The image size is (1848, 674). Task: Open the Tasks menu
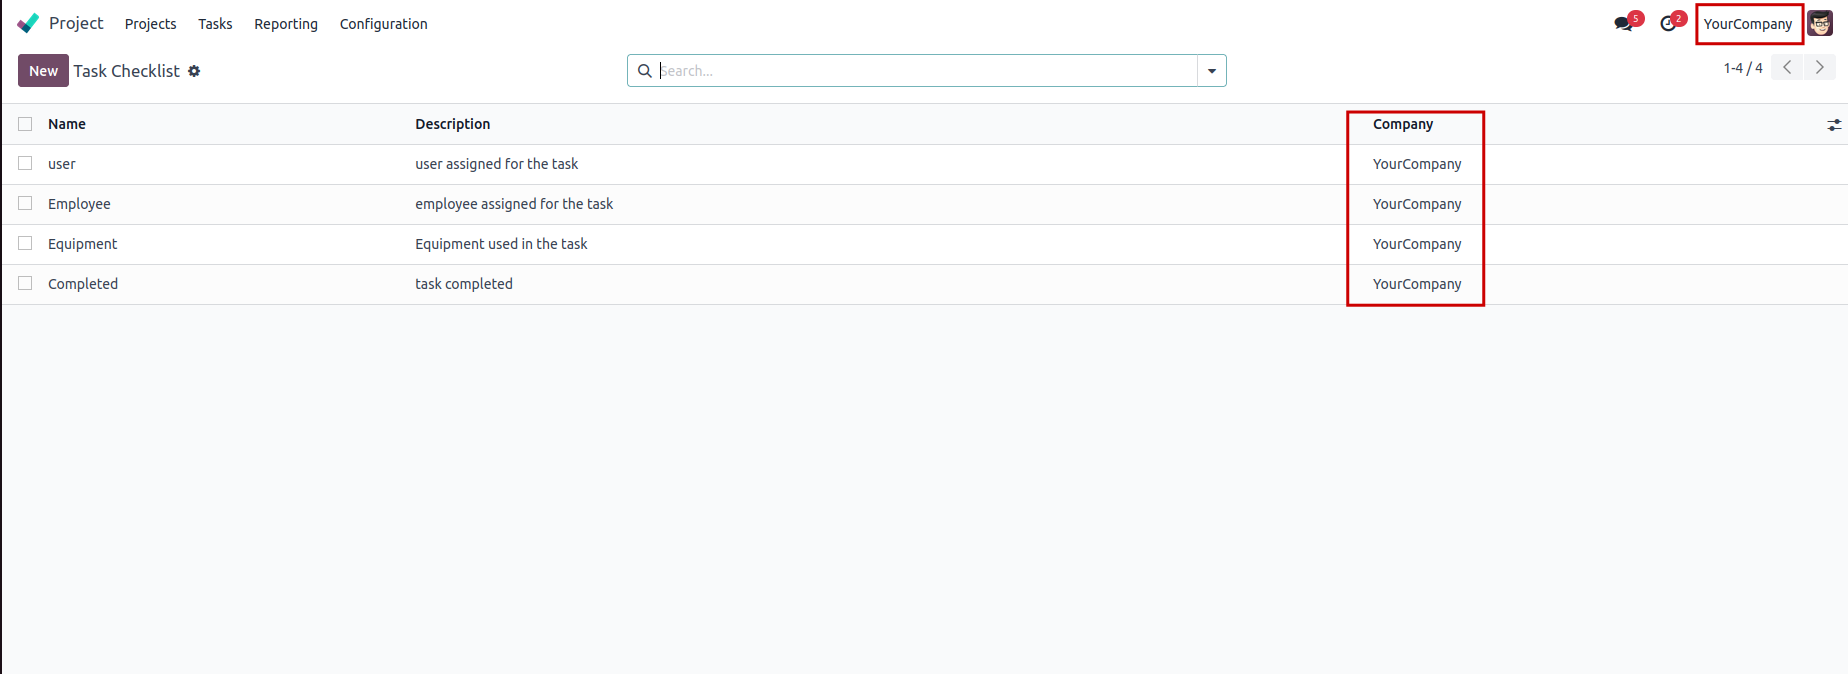(215, 24)
